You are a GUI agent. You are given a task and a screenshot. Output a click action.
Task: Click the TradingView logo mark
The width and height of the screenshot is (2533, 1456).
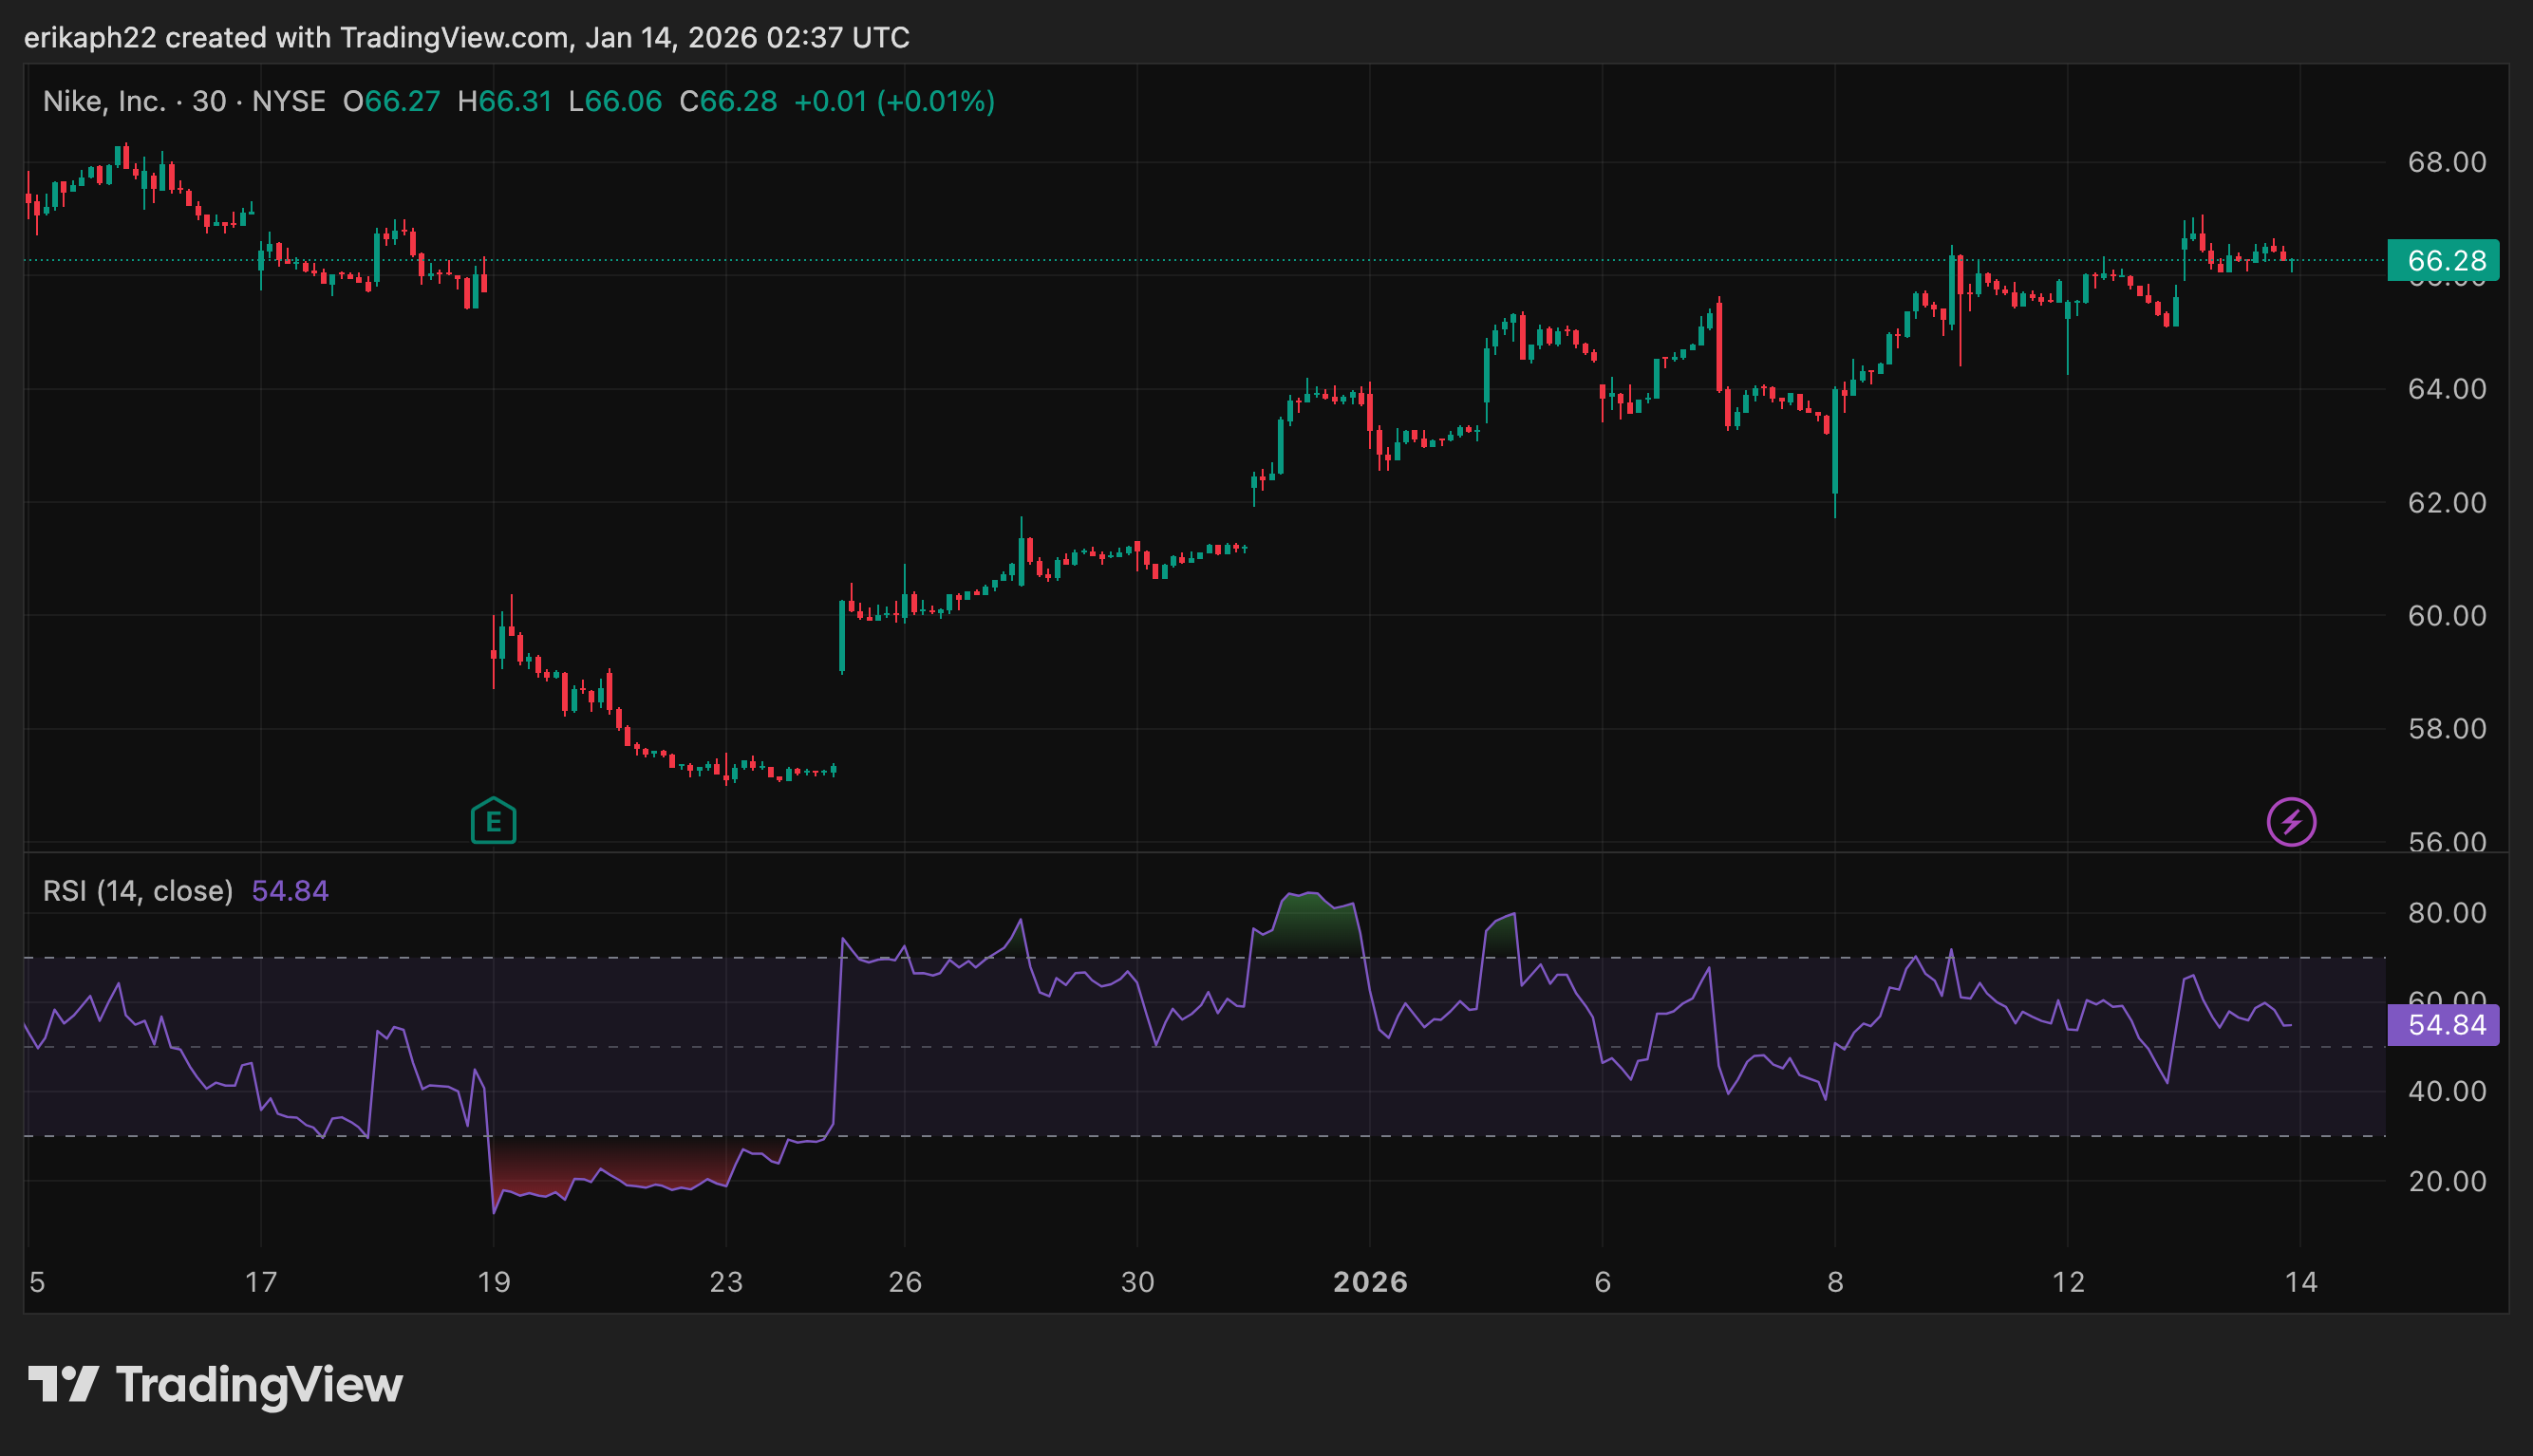(63, 1384)
